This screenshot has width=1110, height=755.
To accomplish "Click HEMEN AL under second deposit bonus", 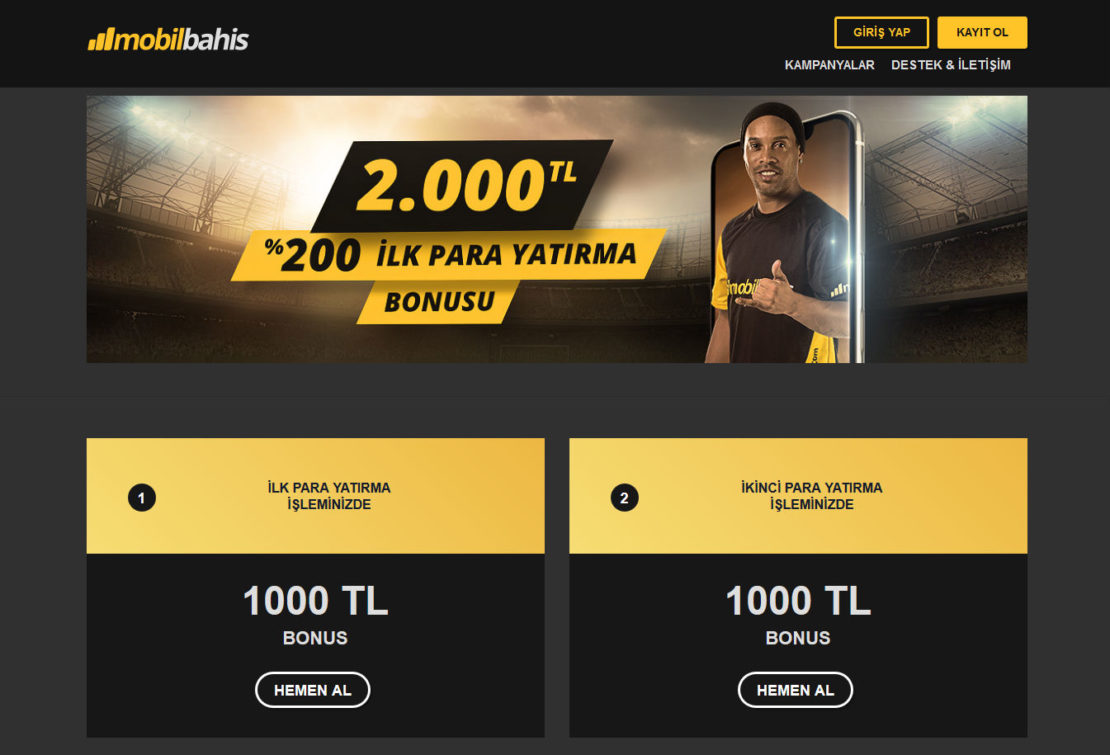I will (795, 690).
